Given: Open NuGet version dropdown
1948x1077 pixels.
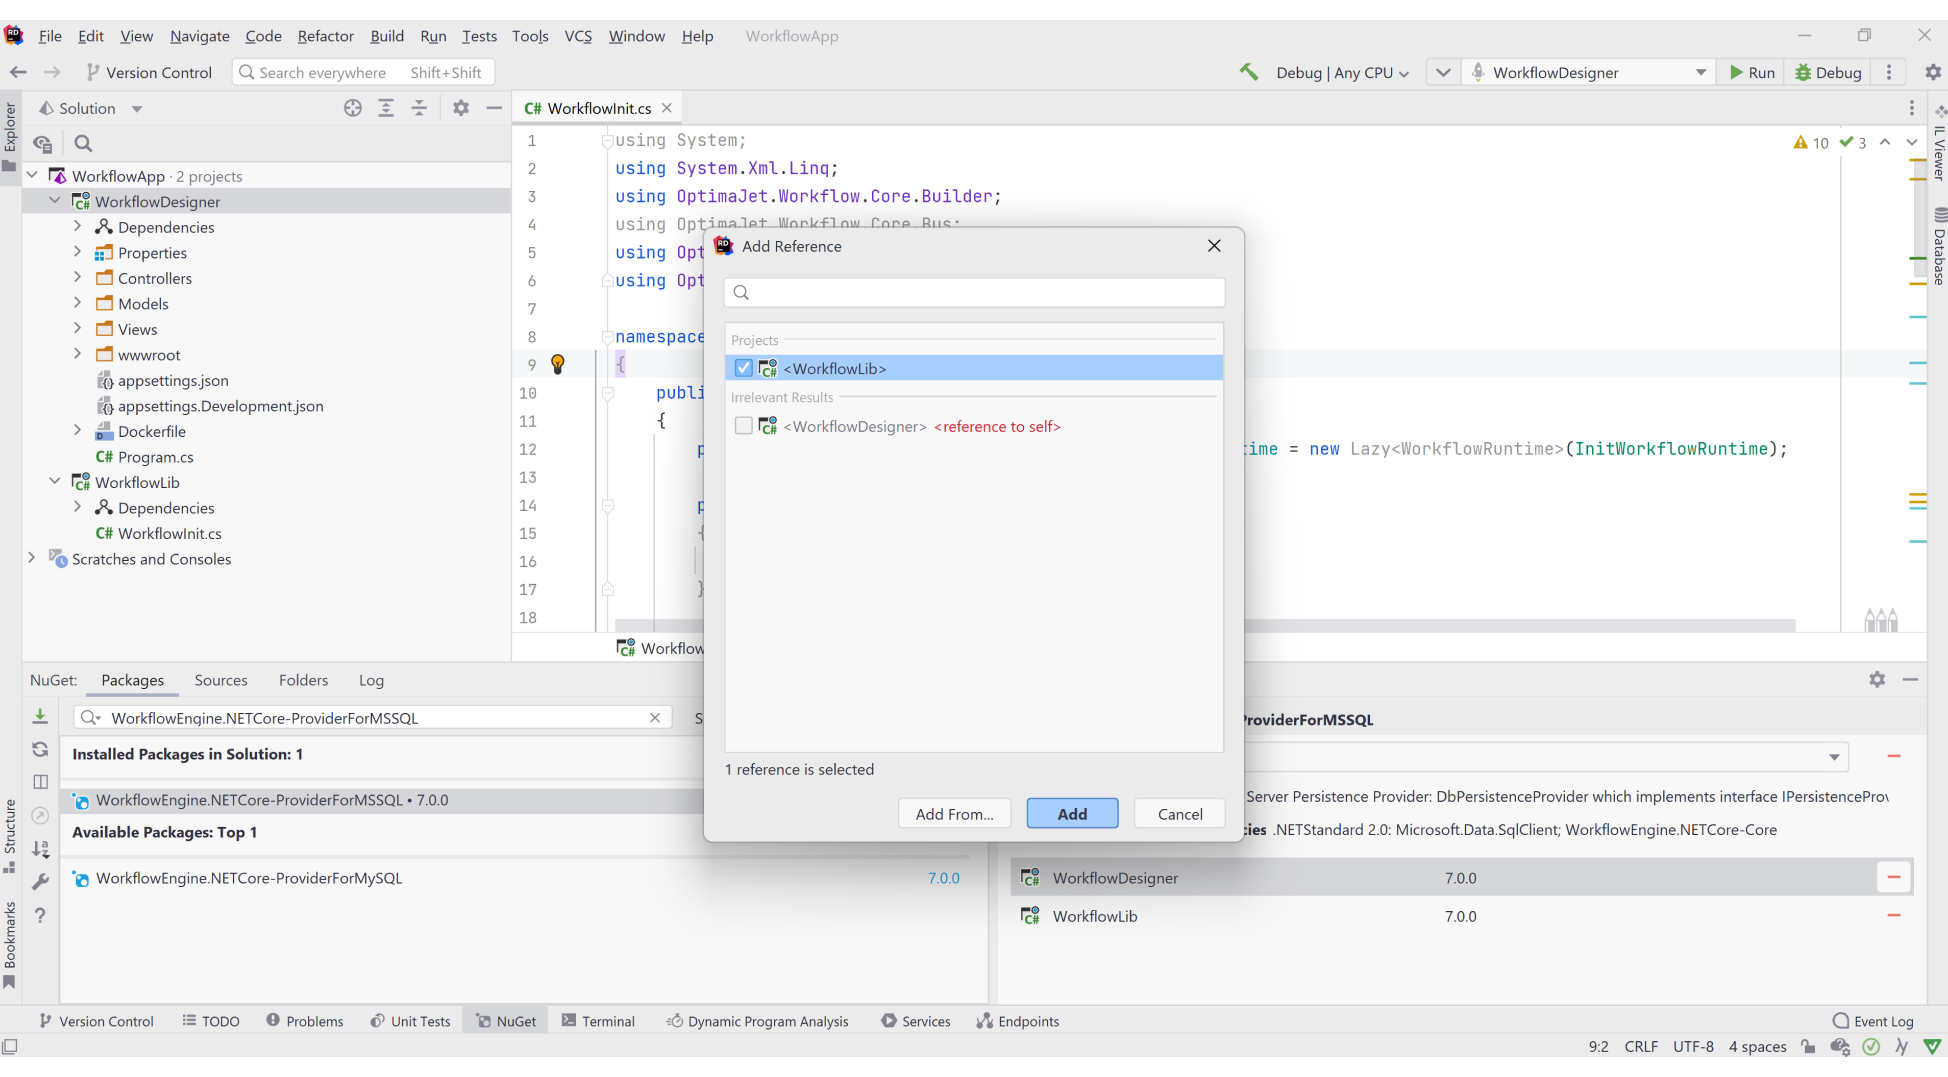Looking at the screenshot, I should [1834, 757].
